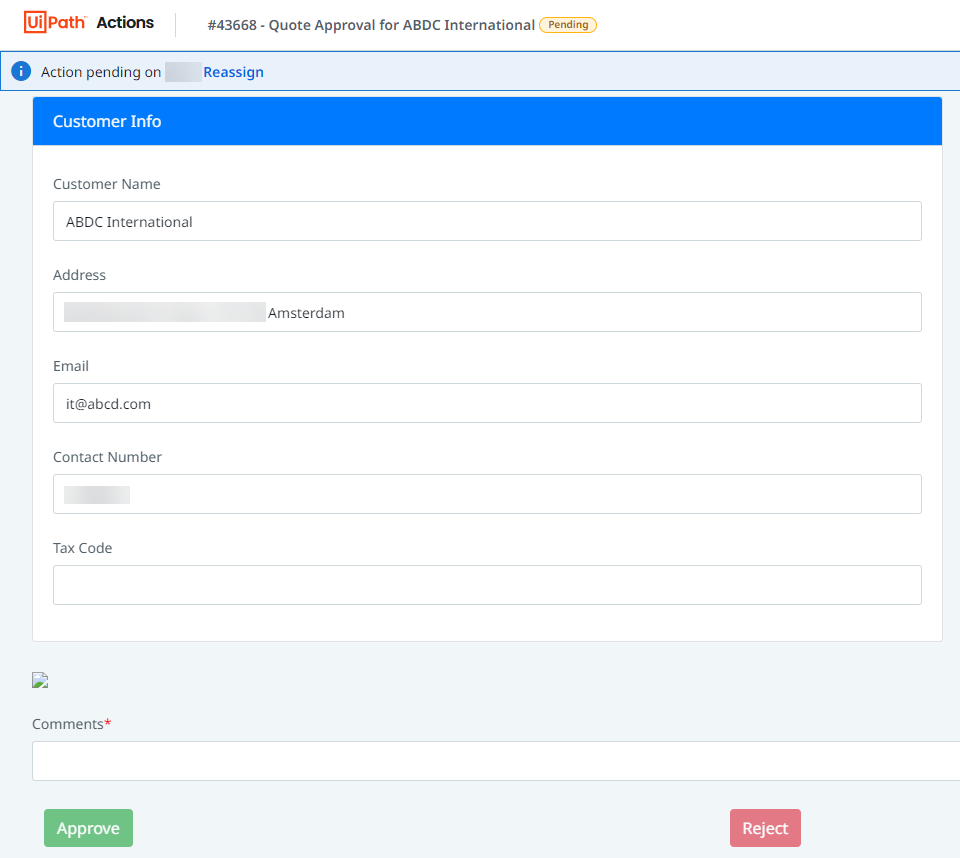Focus the empty Tax Code field

coord(487,585)
